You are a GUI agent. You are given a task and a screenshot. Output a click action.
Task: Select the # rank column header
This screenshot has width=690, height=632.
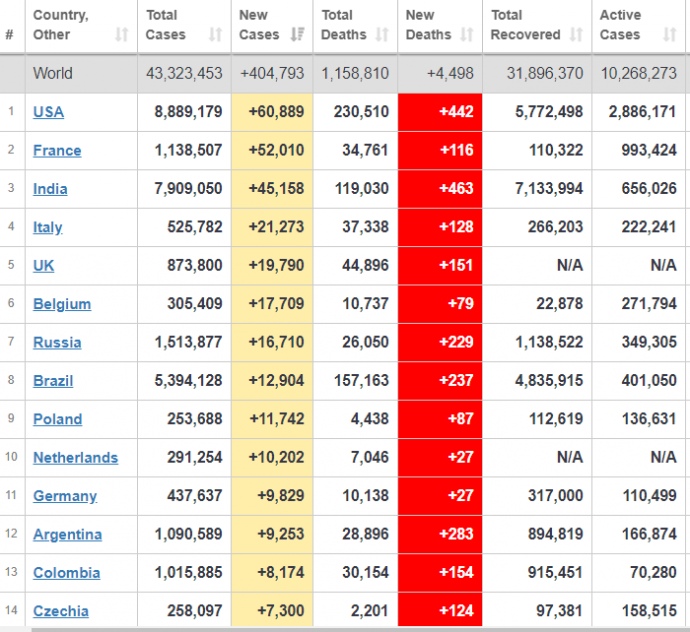pyautogui.click(x=10, y=35)
